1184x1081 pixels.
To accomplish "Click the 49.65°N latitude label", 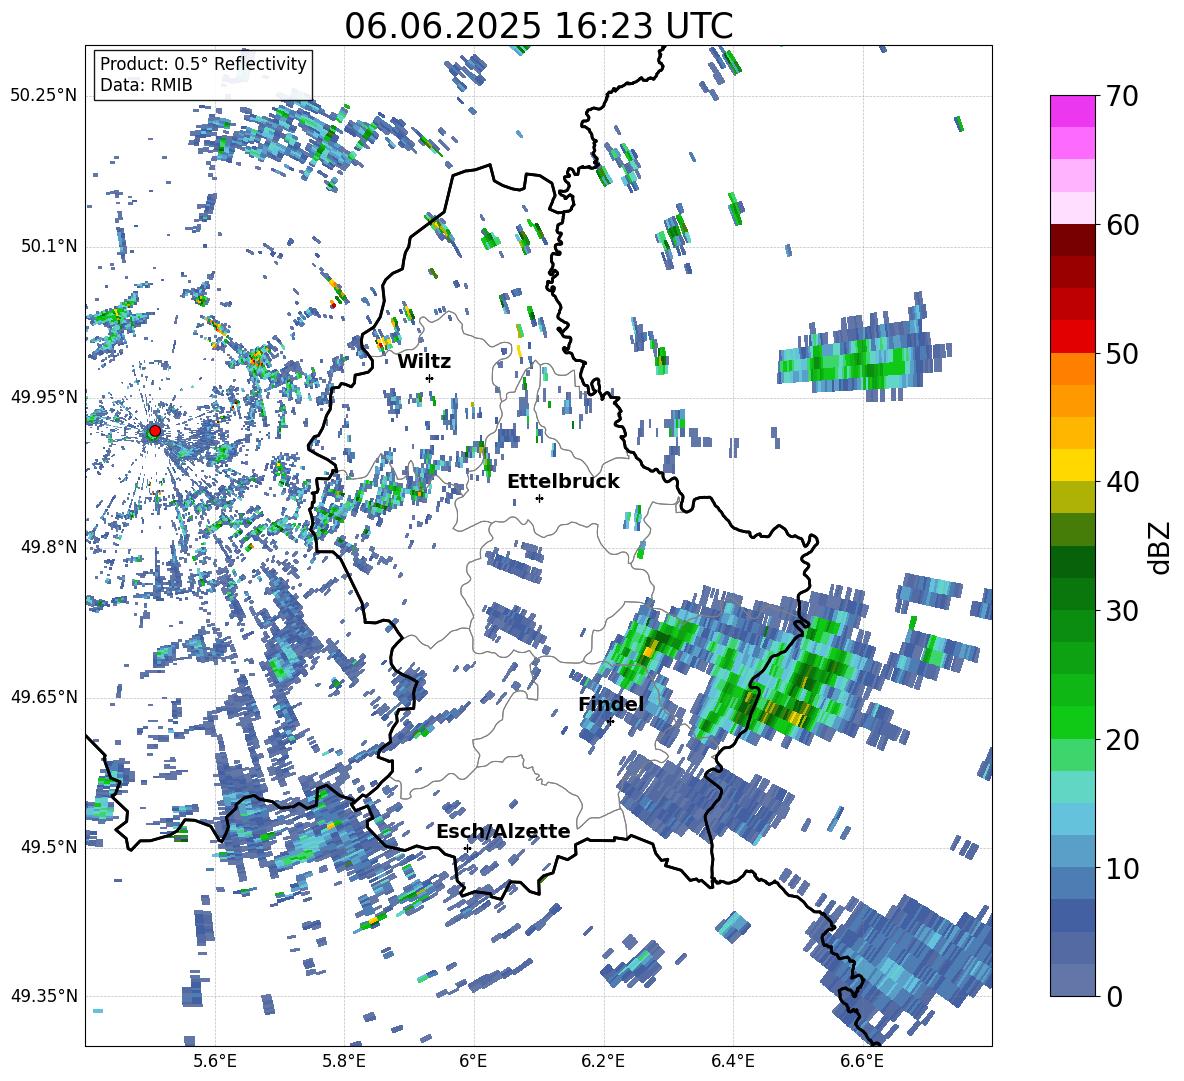I will 44,696.
